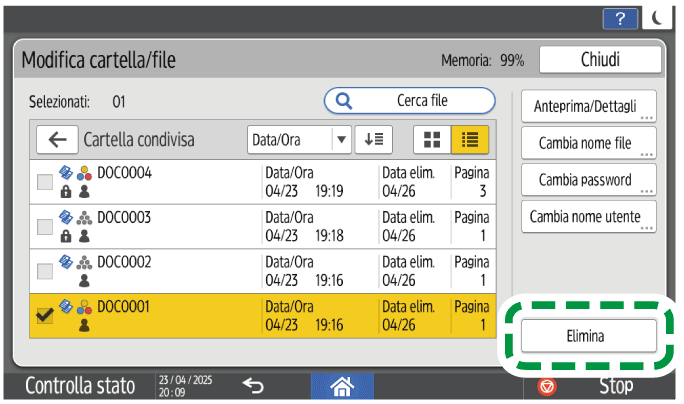Click Elimina to delete the file
684x404 pixels.
(588, 336)
